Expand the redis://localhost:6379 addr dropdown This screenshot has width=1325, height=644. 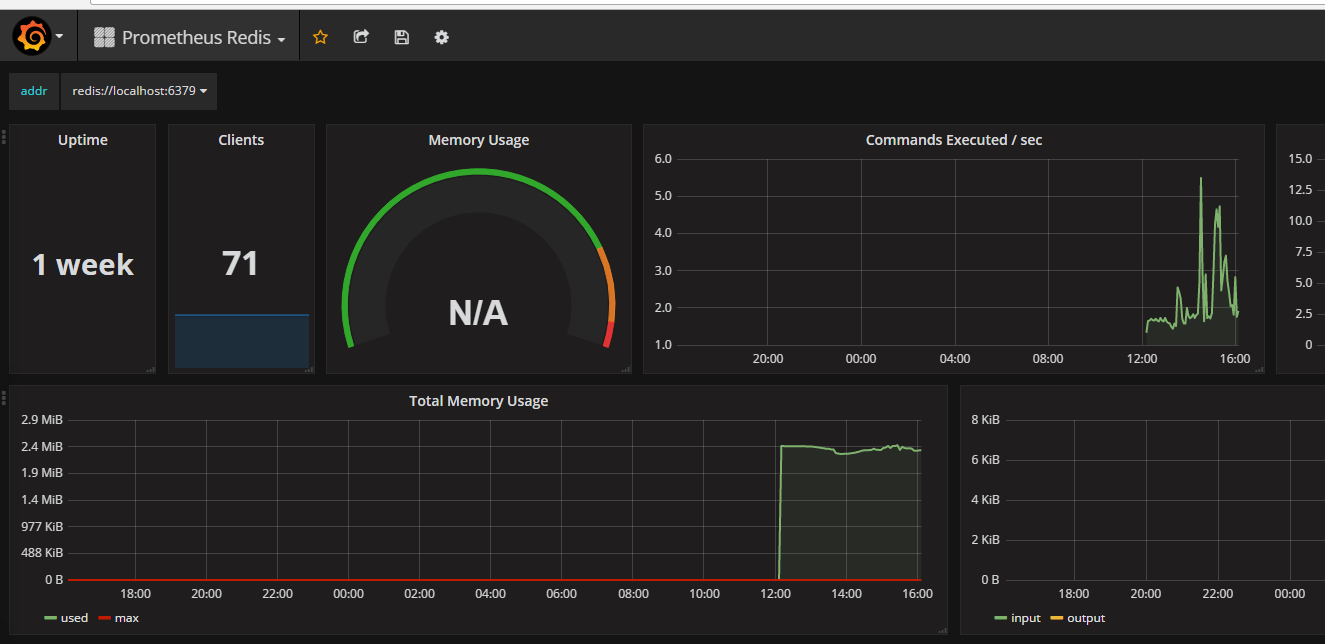coord(139,91)
